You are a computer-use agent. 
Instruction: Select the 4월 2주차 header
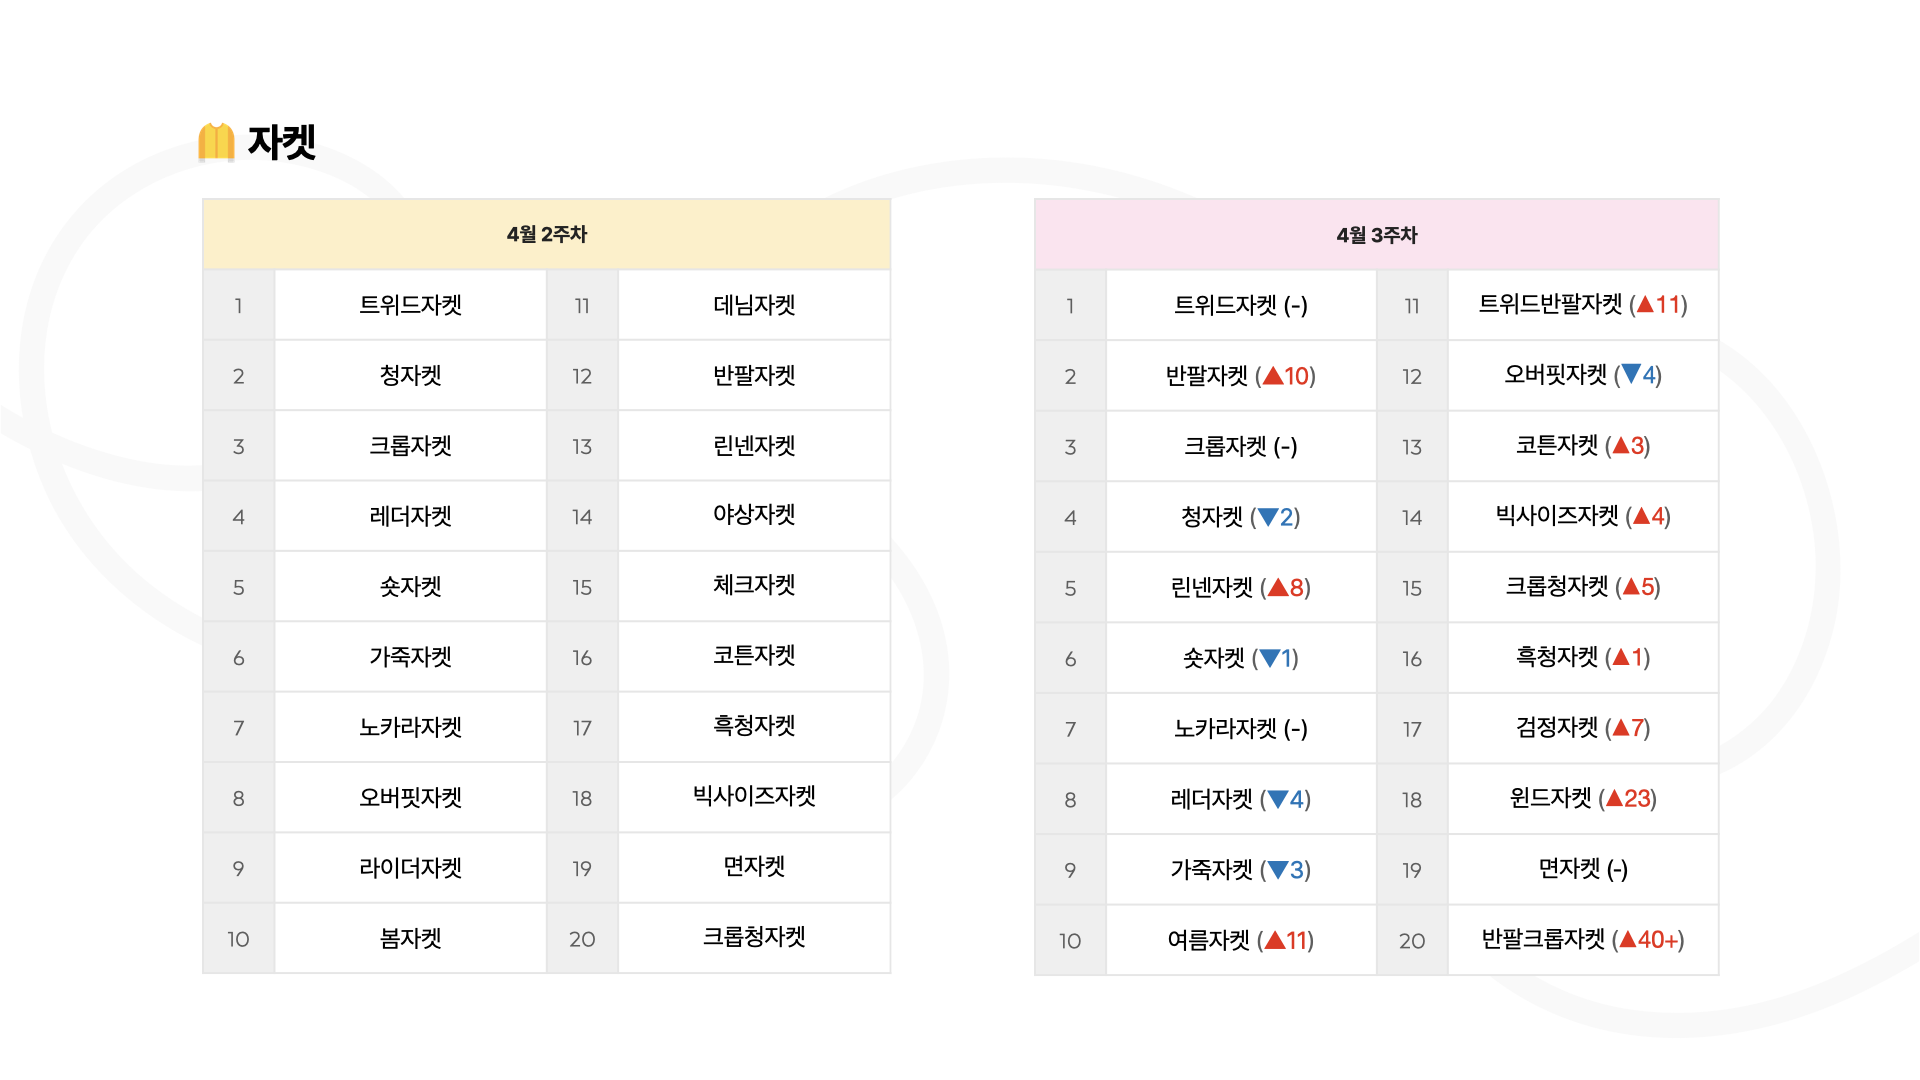coord(547,234)
